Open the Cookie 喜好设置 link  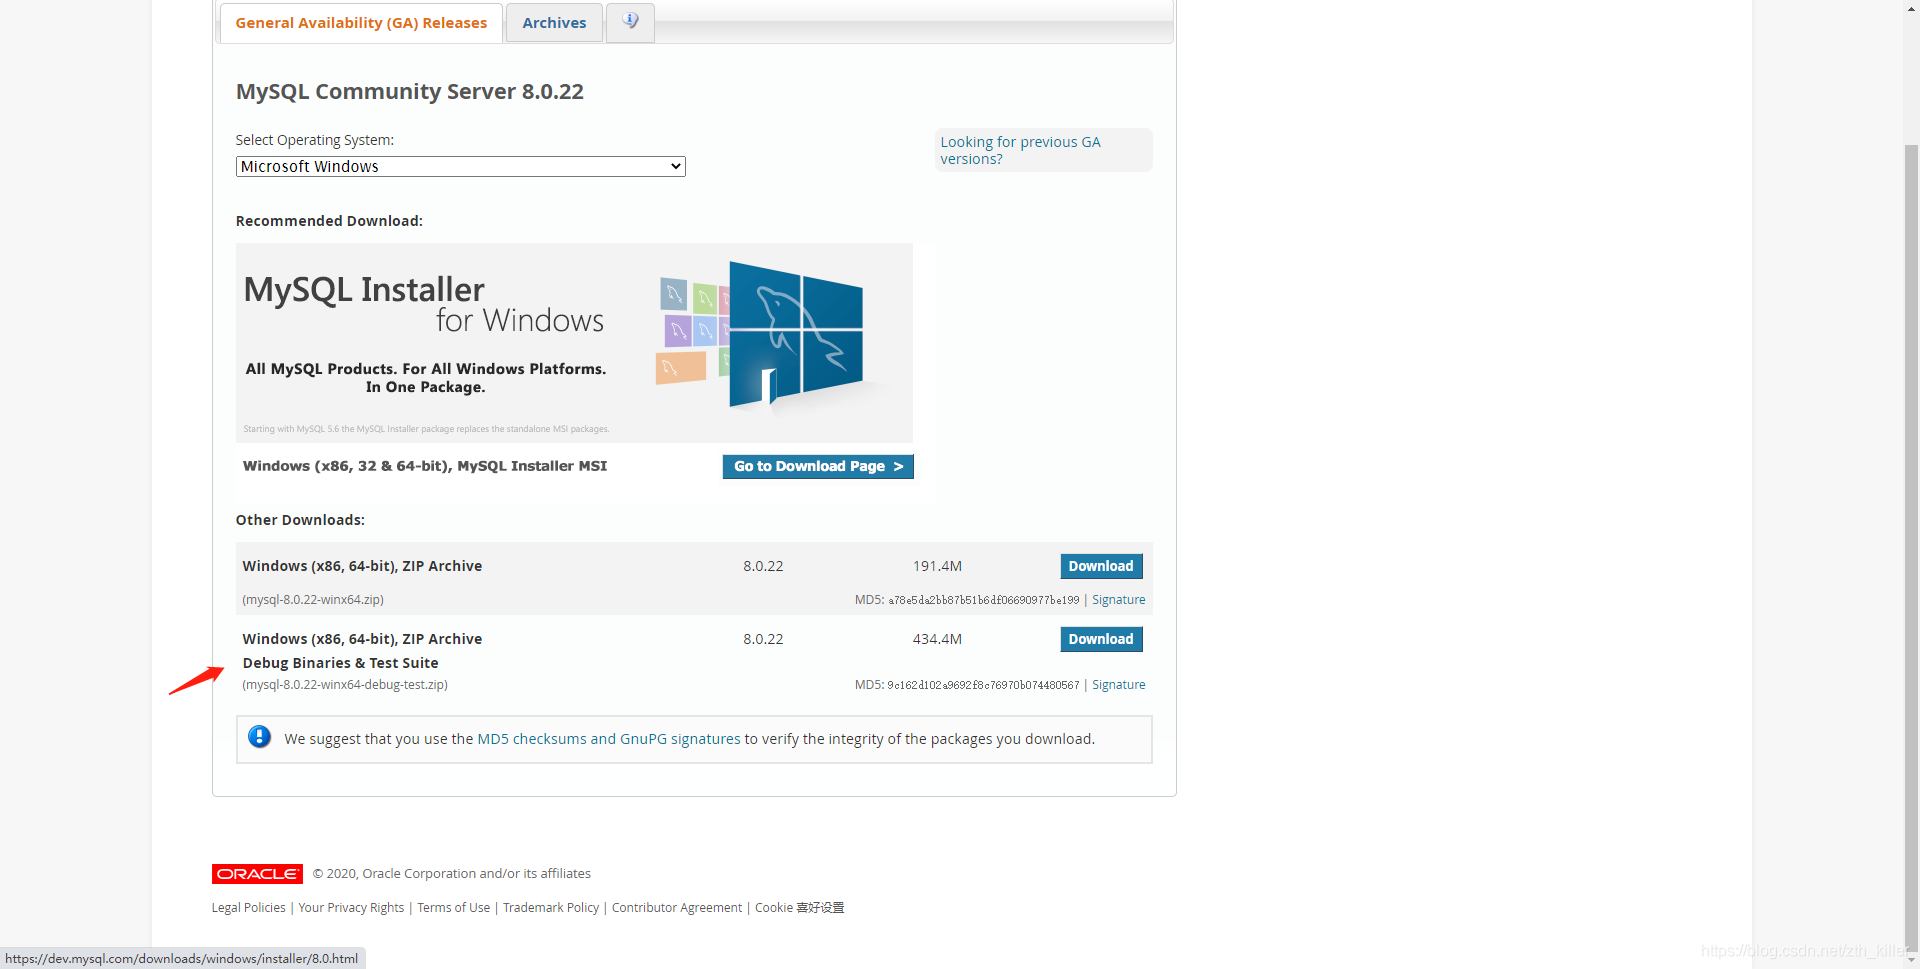799,908
